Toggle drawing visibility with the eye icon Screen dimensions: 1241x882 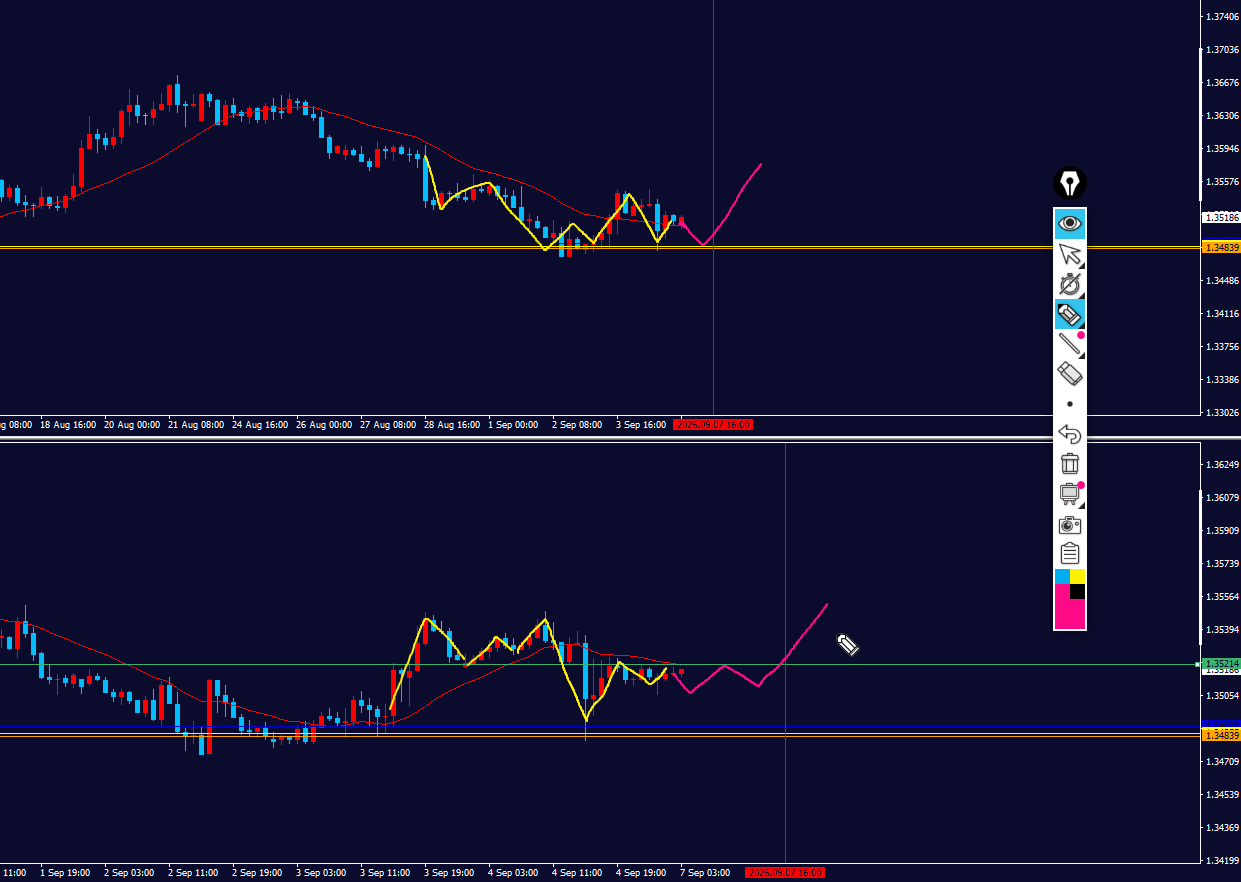[1070, 224]
